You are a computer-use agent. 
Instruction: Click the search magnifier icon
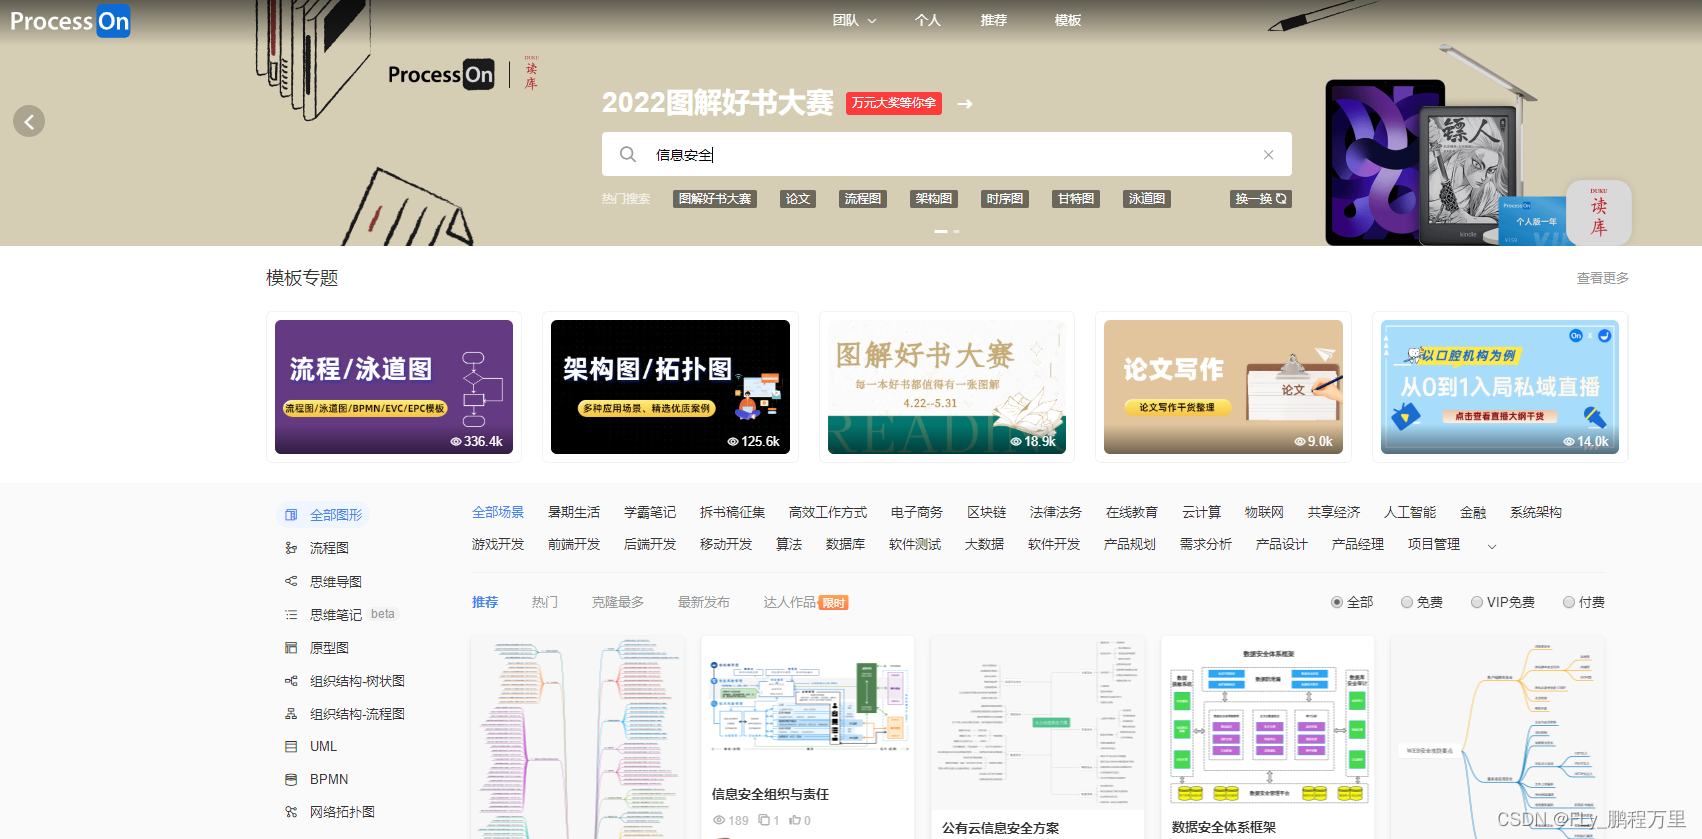point(628,154)
